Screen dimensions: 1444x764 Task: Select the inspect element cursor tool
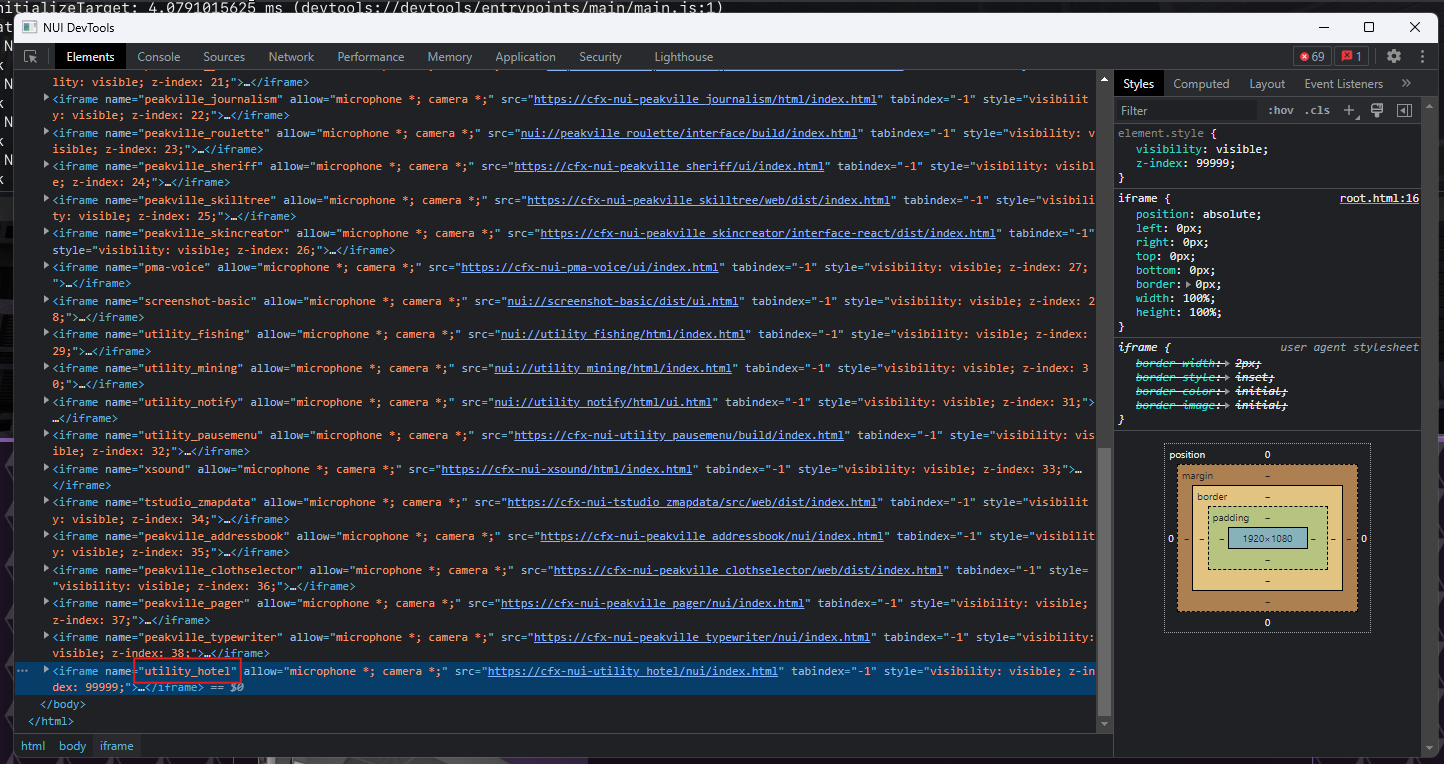point(31,56)
